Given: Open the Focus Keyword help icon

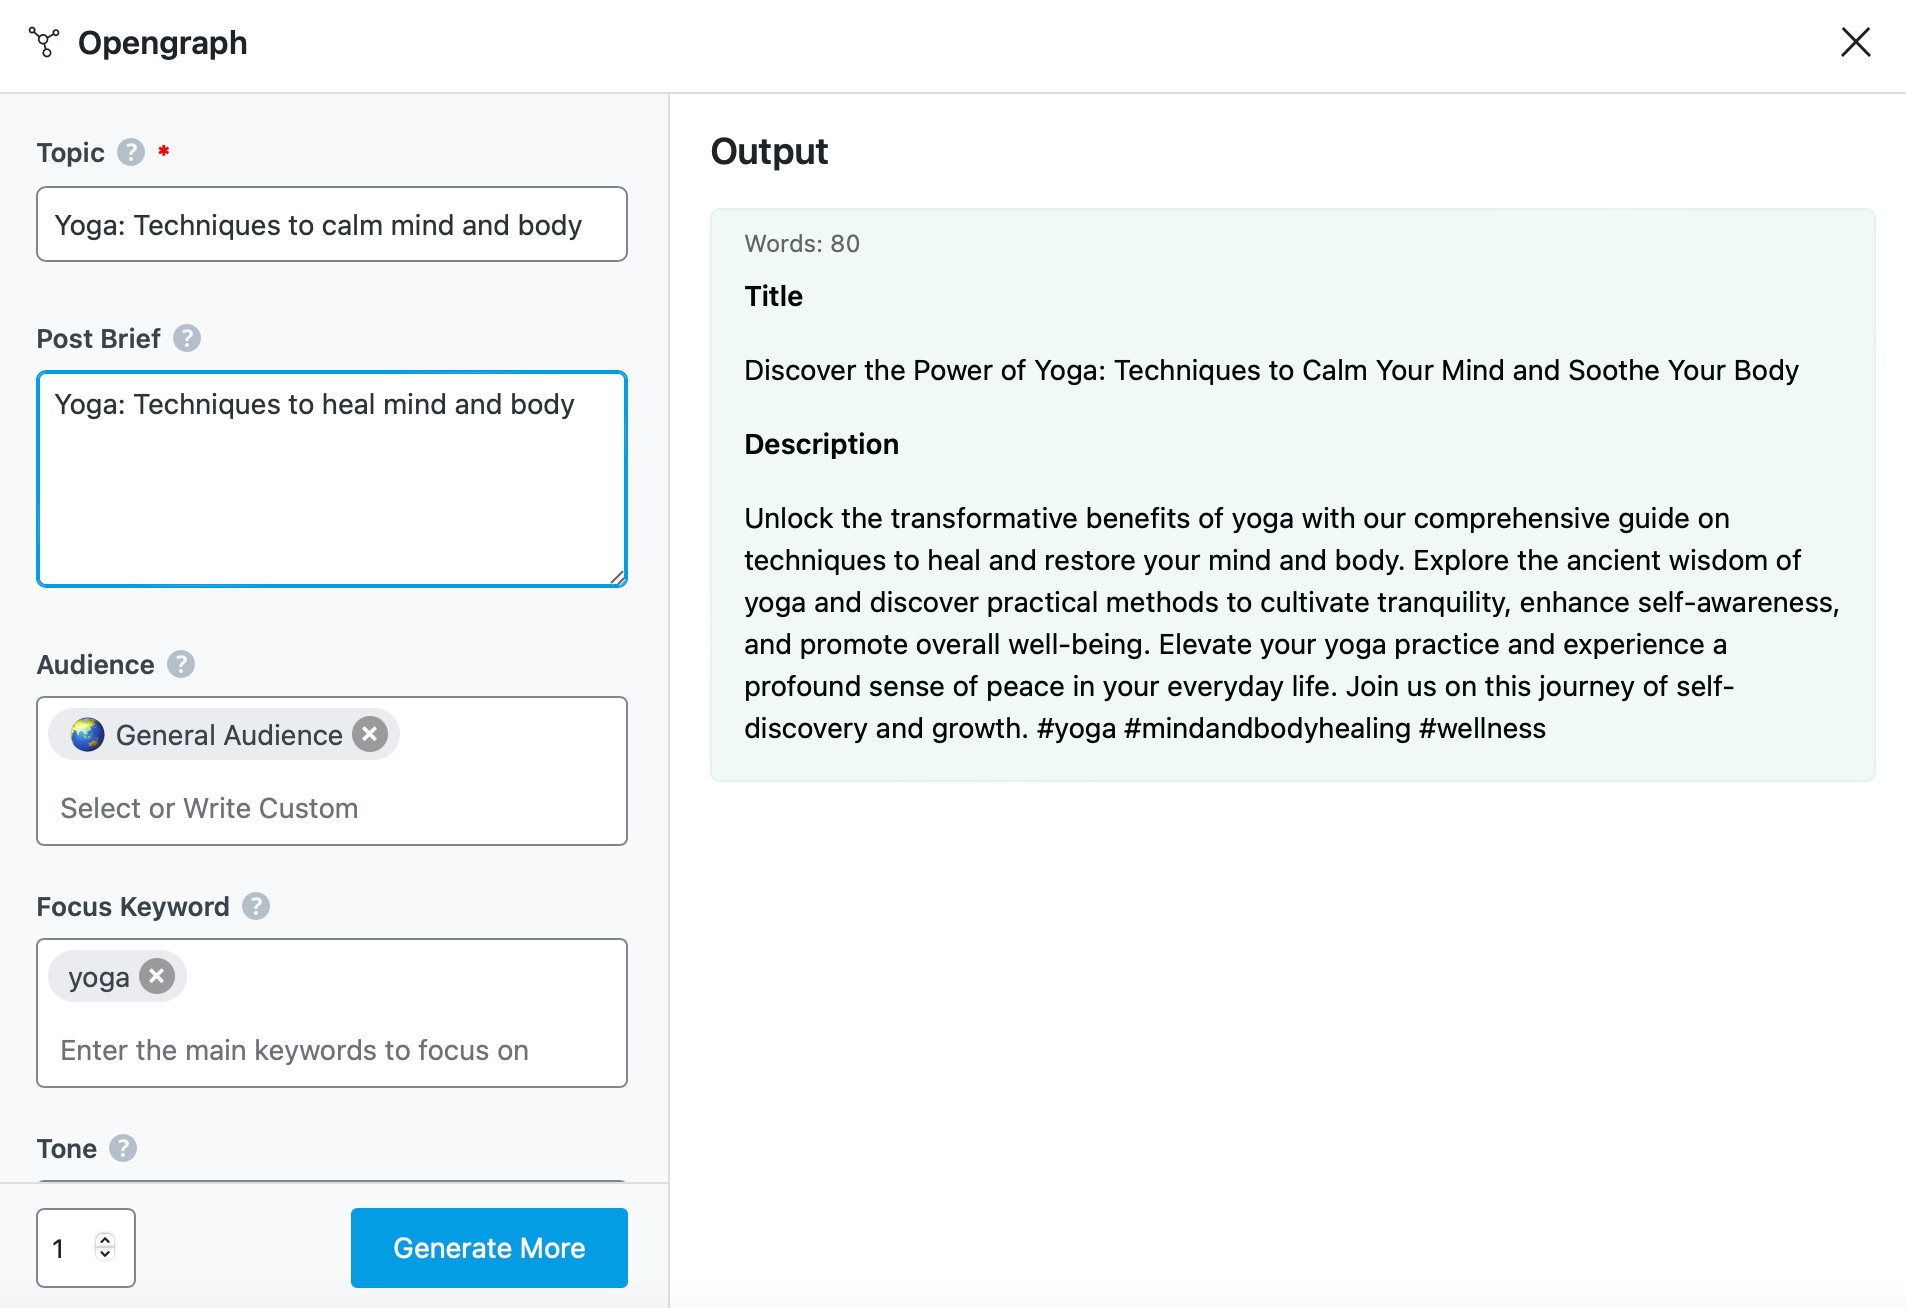Looking at the screenshot, I should pyautogui.click(x=256, y=906).
